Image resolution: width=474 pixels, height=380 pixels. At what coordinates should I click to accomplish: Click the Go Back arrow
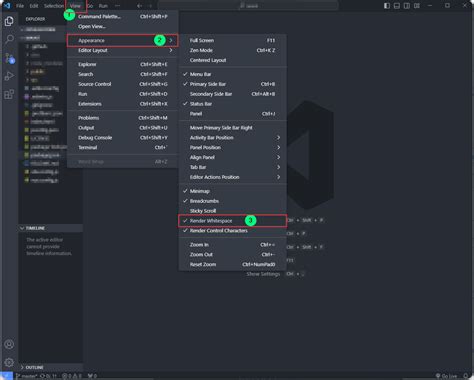[x=140, y=6]
